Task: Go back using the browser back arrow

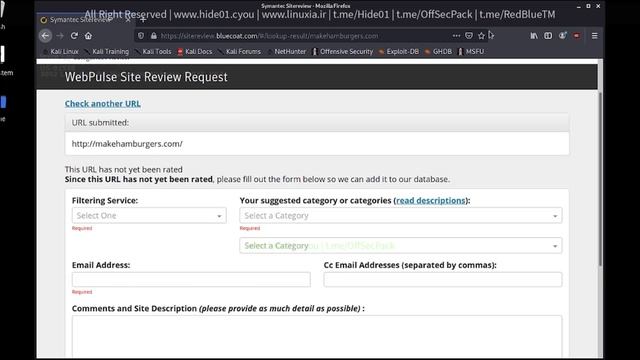Action: pos(45,36)
